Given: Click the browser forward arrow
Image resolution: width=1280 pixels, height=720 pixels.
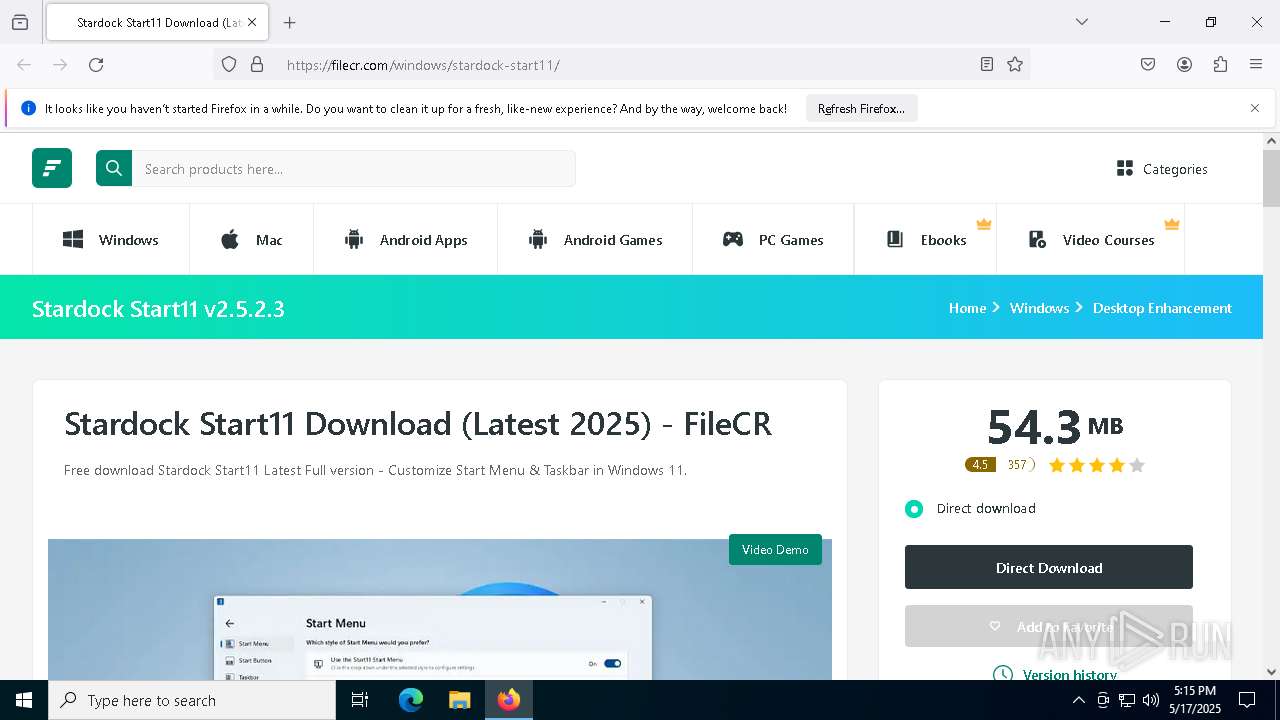Looking at the screenshot, I should 60,64.
